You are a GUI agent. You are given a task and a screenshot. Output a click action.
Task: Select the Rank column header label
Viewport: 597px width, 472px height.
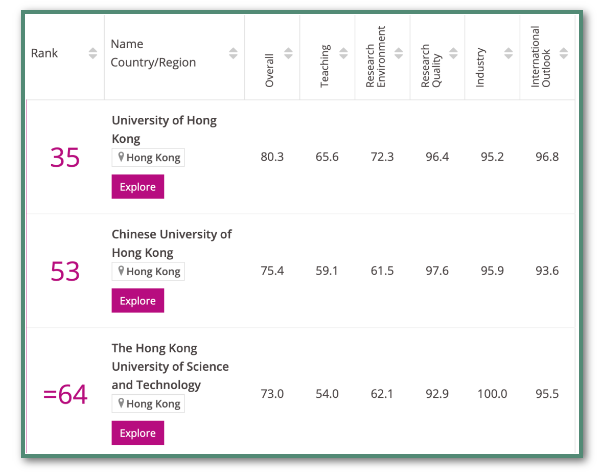pos(44,53)
